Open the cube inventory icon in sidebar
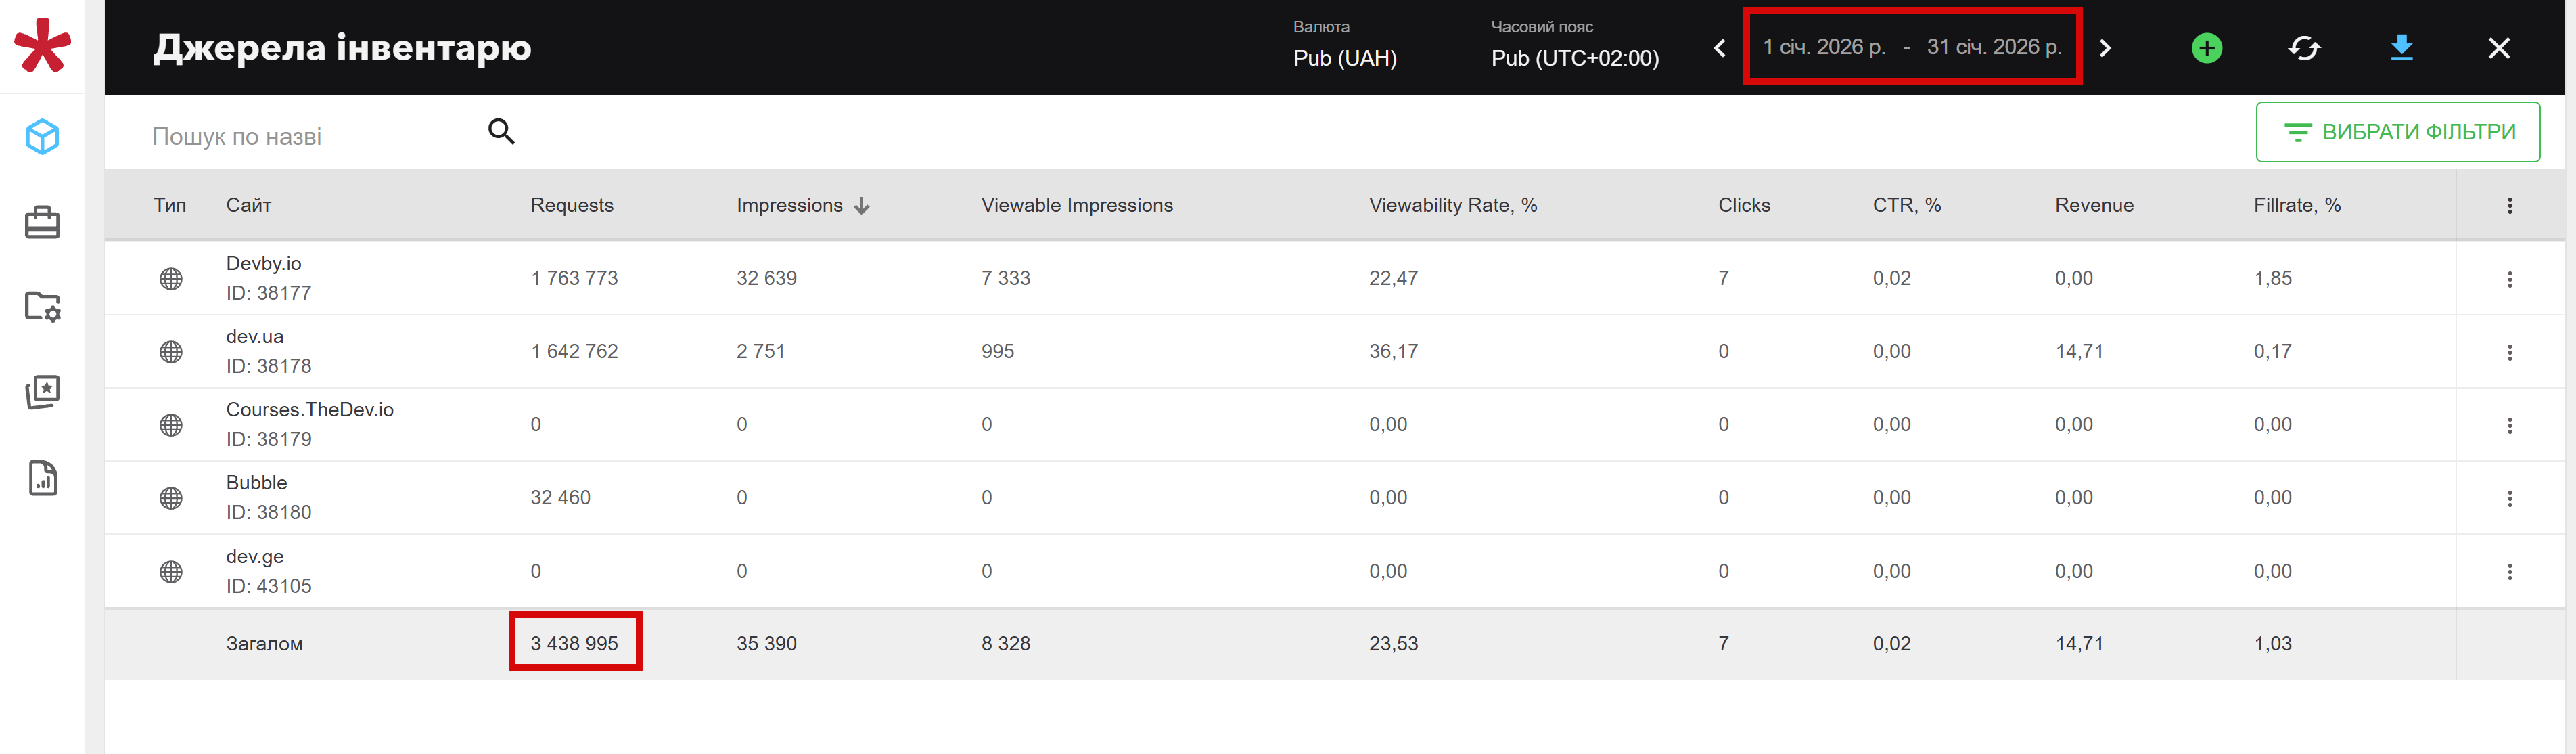 tap(42, 137)
